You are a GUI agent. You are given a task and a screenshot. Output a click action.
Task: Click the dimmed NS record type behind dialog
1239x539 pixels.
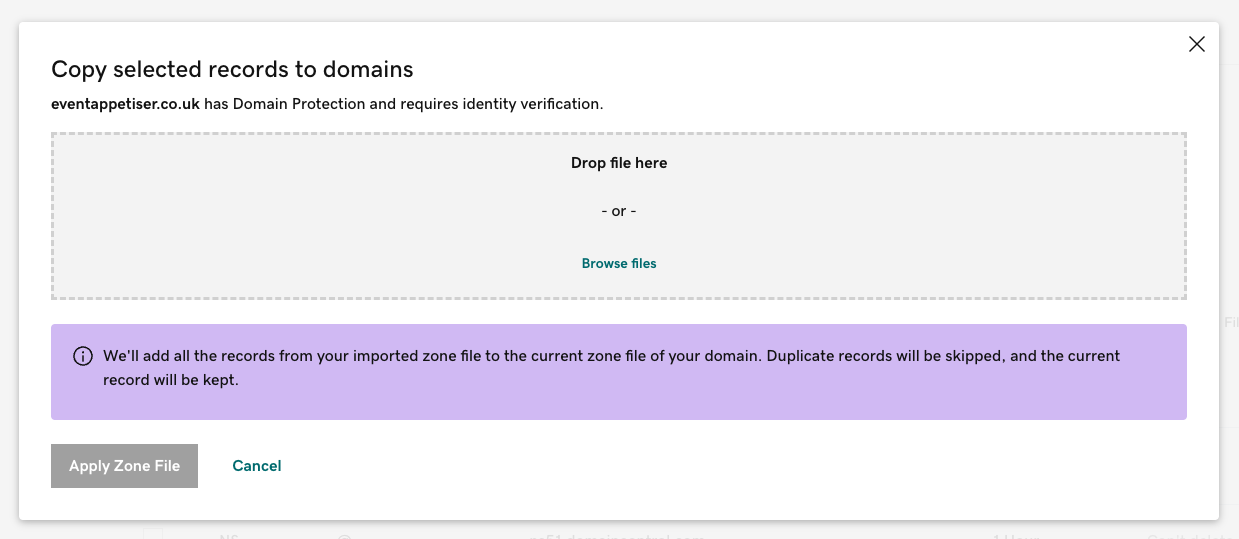point(228,537)
